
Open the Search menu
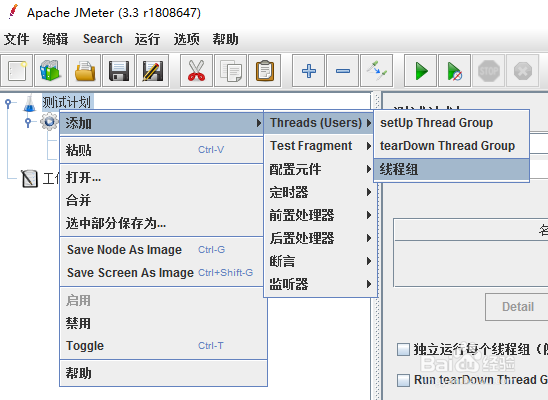pyautogui.click(x=103, y=39)
